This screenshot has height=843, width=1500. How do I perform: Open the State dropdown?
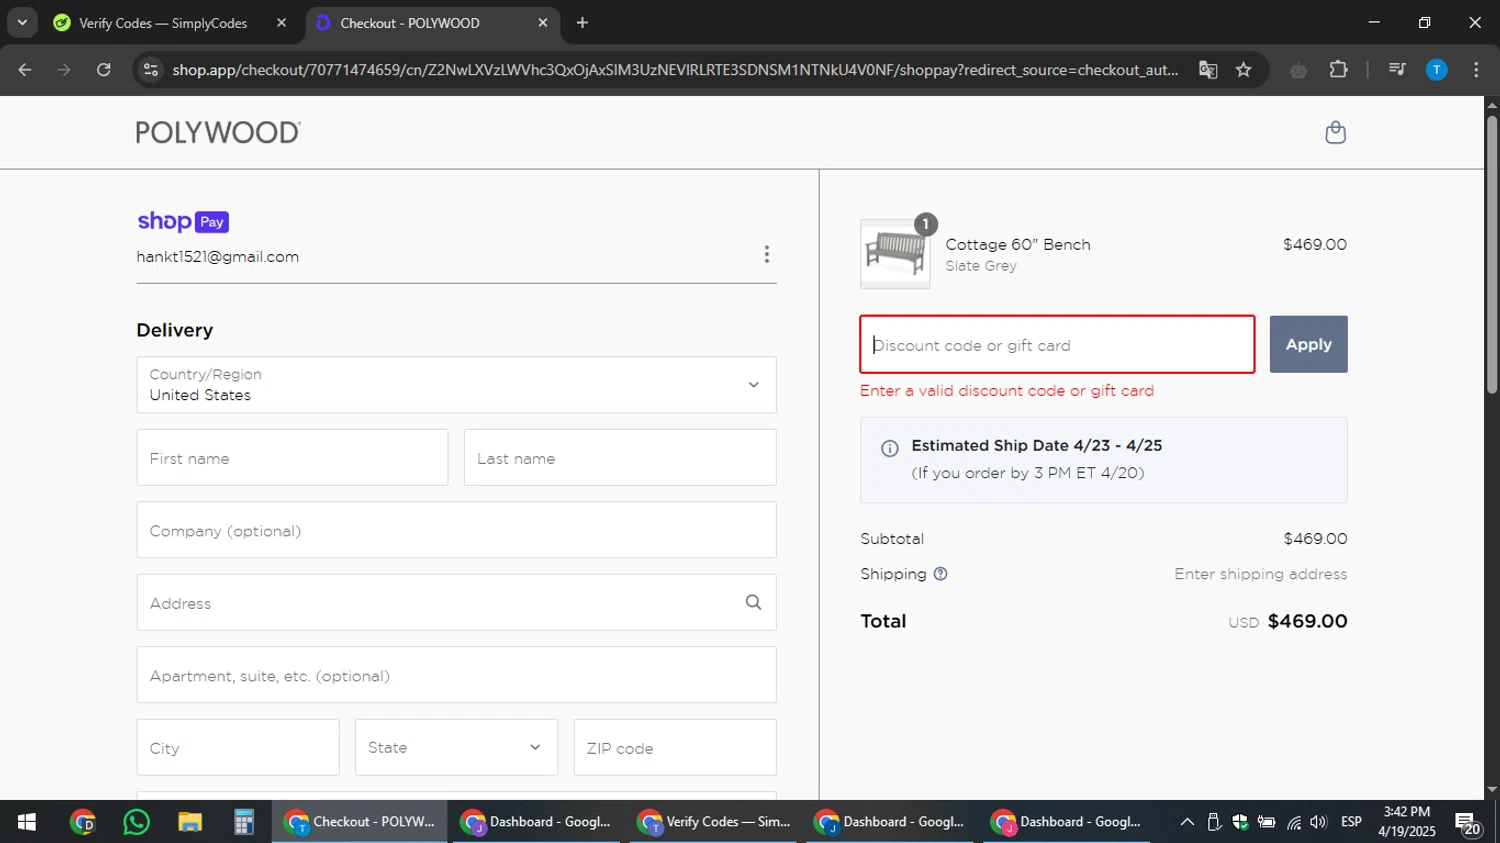(455, 747)
